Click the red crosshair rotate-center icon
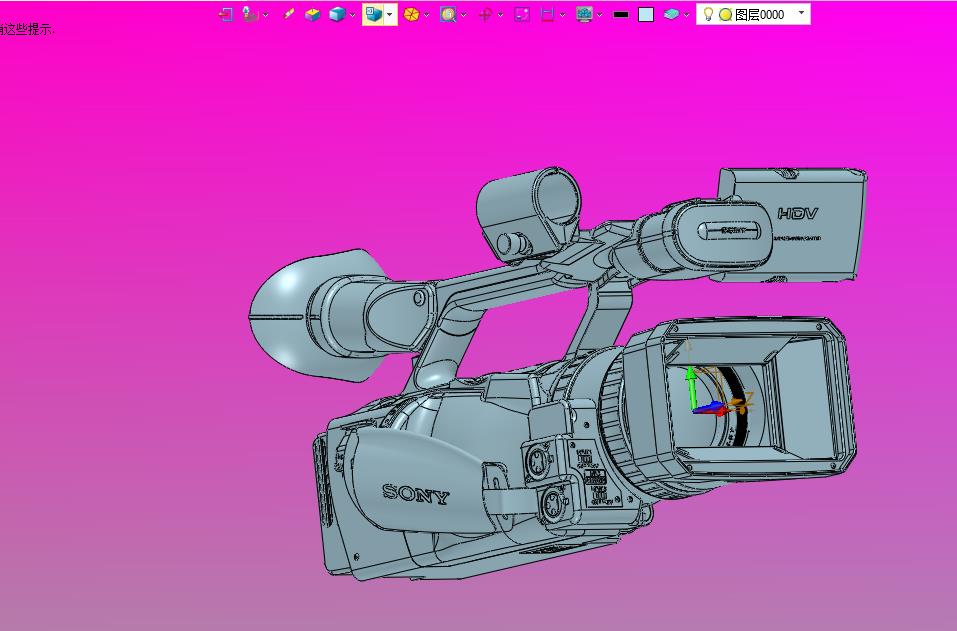Screen dimensions: 957x631 pyautogui.click(x=485, y=14)
